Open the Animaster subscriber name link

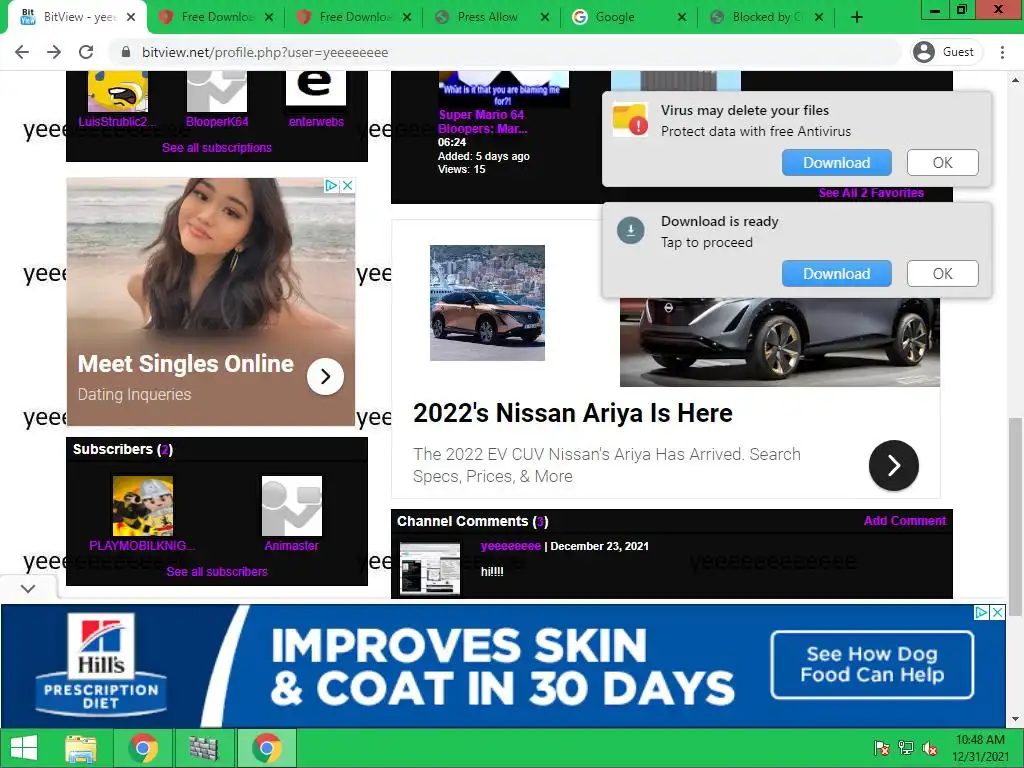pyautogui.click(x=291, y=545)
